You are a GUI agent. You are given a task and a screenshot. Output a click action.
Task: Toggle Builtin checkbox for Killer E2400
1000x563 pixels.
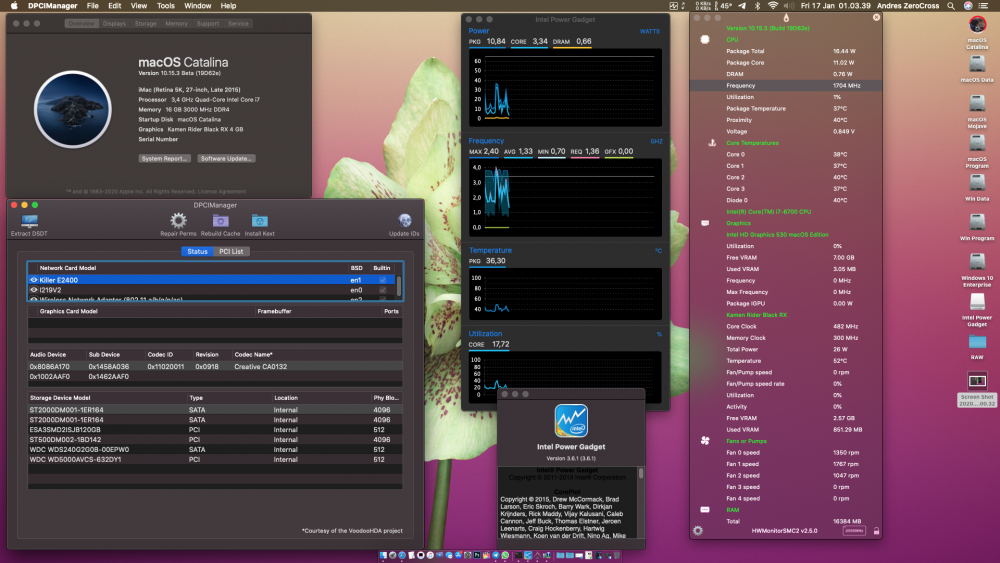pyautogui.click(x=383, y=280)
